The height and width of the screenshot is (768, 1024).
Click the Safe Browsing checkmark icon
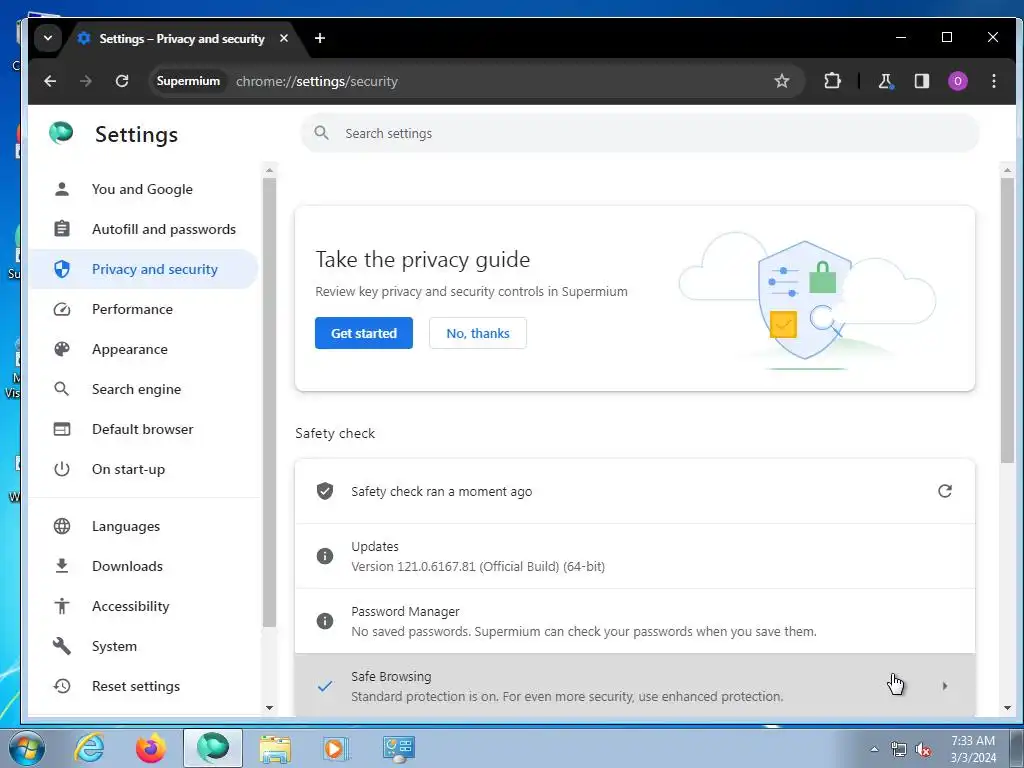[325, 686]
